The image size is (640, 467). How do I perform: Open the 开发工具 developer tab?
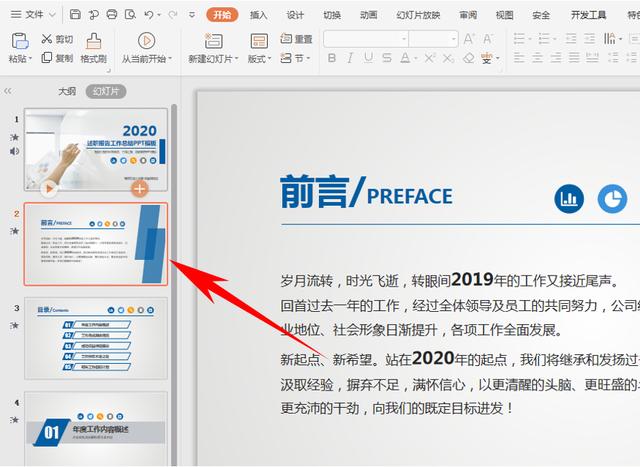pos(588,15)
